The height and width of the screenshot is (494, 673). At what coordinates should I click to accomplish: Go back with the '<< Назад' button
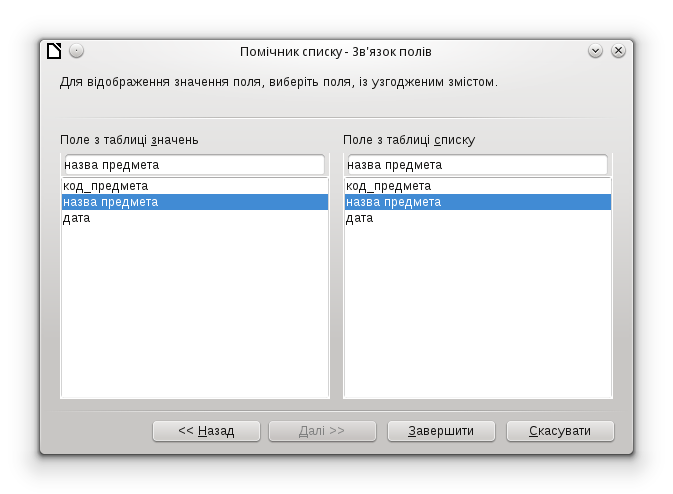pyautogui.click(x=206, y=431)
